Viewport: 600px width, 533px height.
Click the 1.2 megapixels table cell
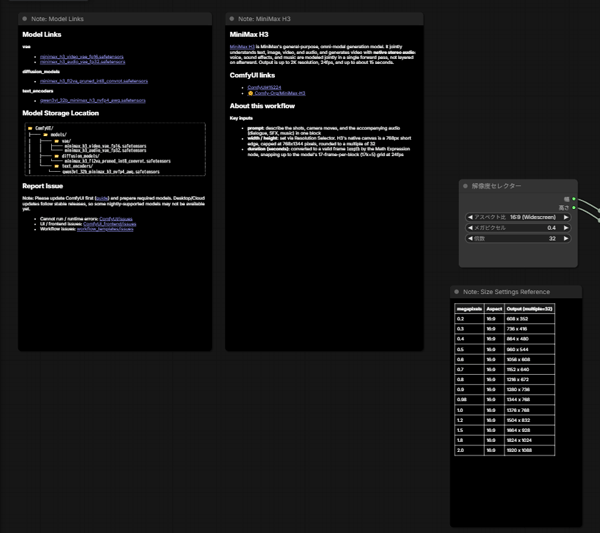(469, 420)
